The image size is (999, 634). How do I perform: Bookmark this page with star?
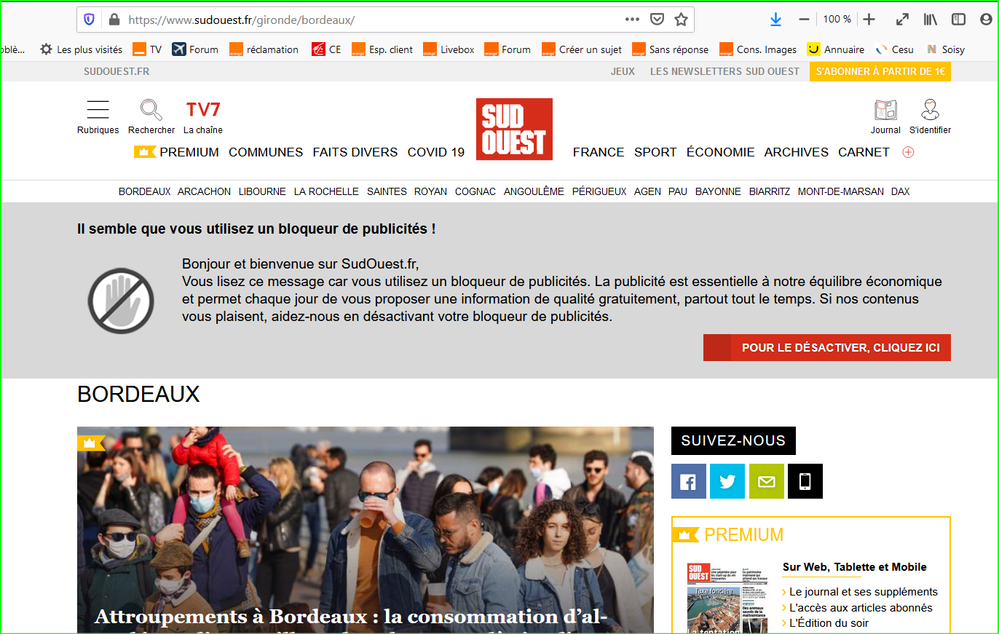[681, 19]
